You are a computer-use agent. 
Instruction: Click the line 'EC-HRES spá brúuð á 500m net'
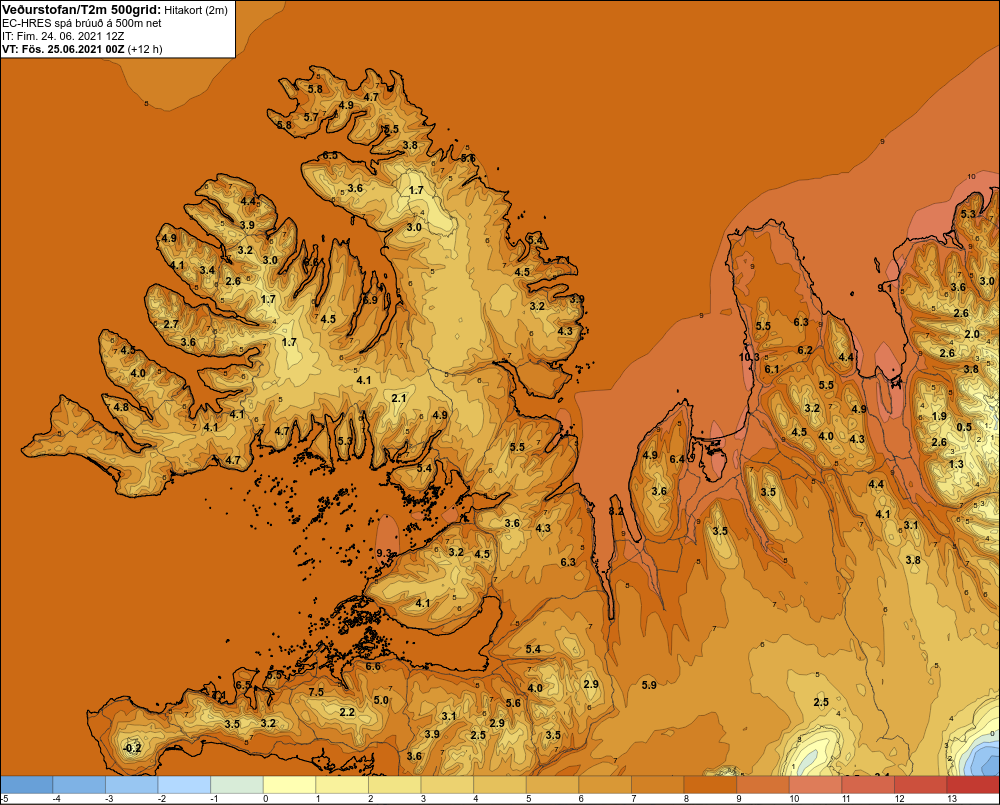point(82,23)
